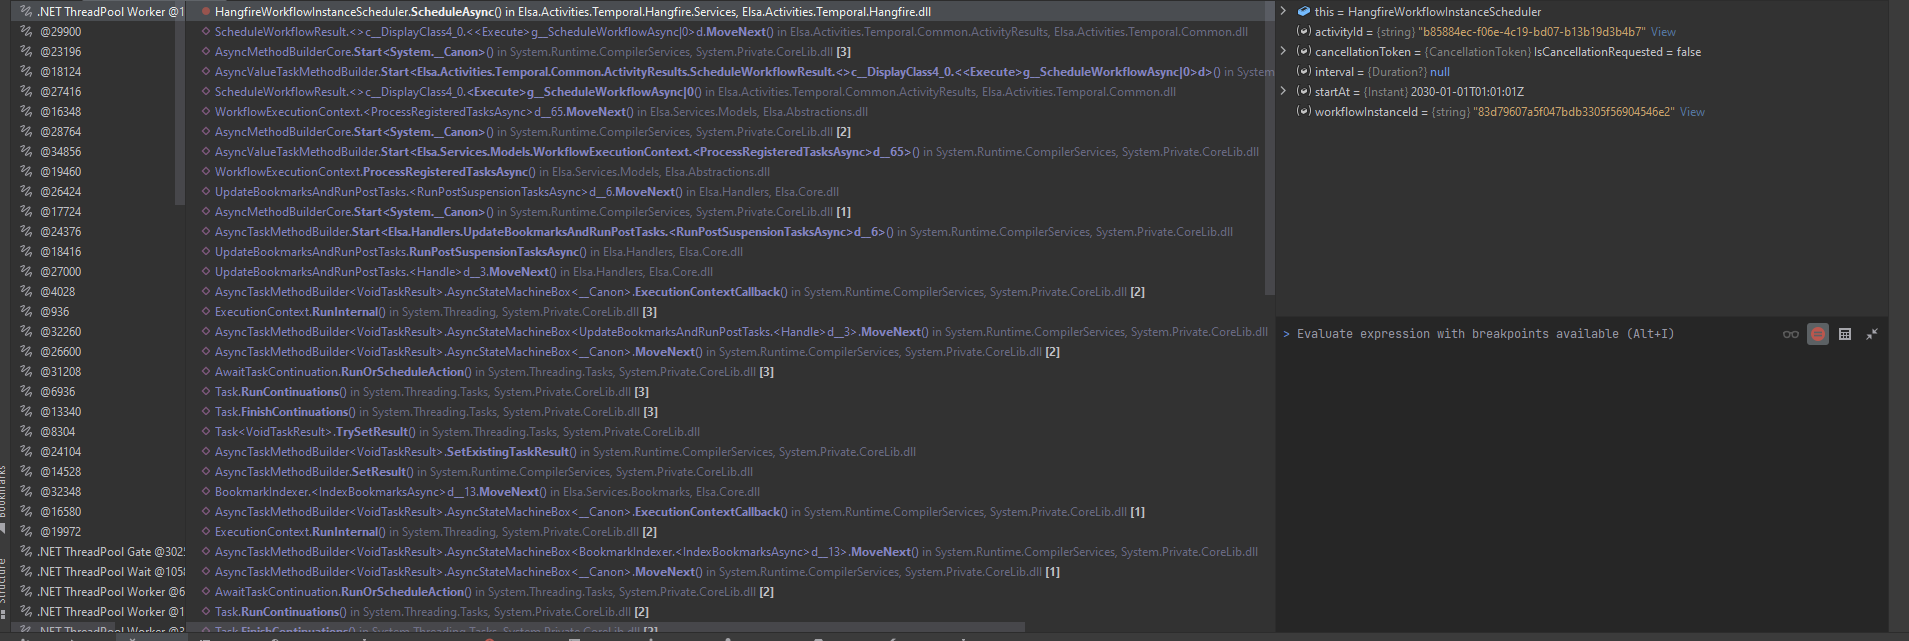This screenshot has width=1909, height=641.
Task: Select the BookmarkIndexer IndexBookmarksAsync MoveNext frame
Action: 730,492
